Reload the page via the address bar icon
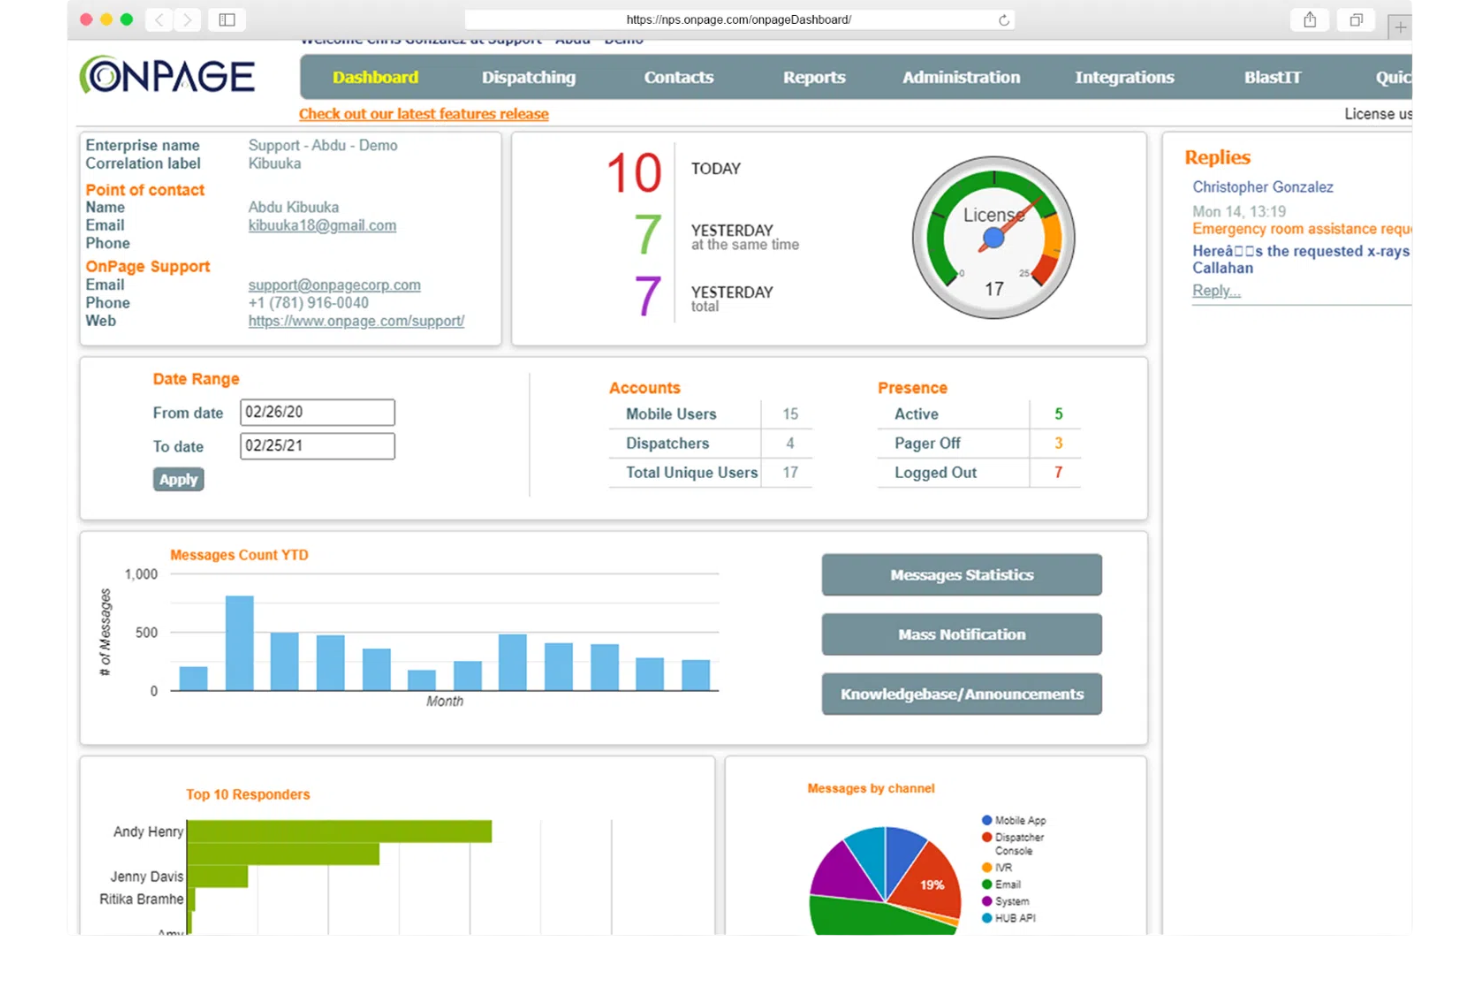 coord(1003,19)
